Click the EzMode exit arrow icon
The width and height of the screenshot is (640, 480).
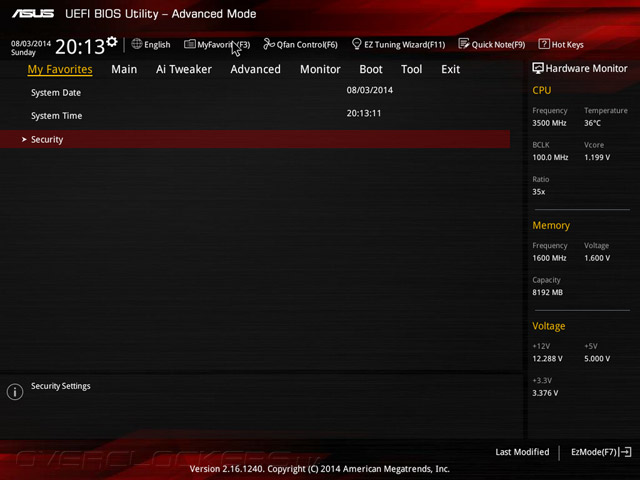625,452
